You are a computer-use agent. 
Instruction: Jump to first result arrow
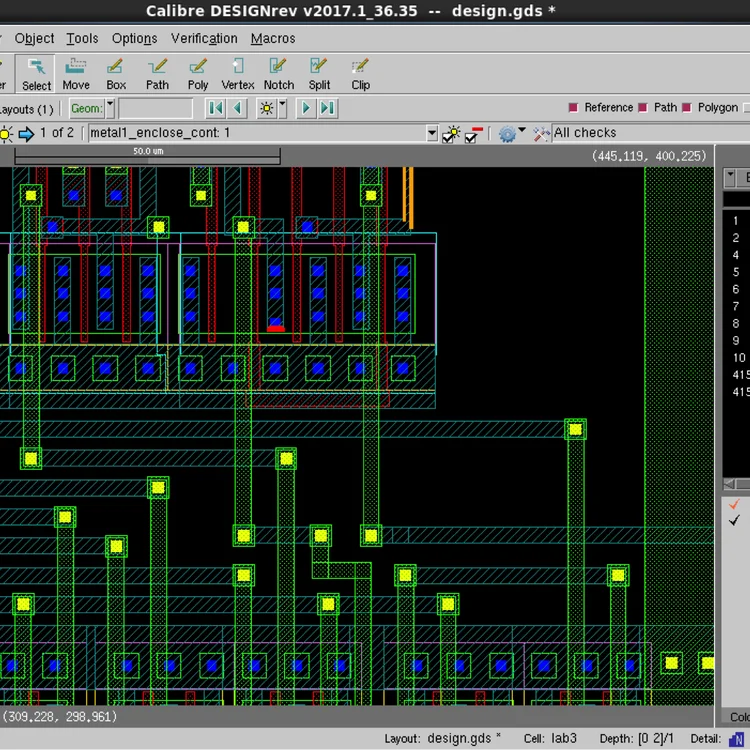pos(216,108)
